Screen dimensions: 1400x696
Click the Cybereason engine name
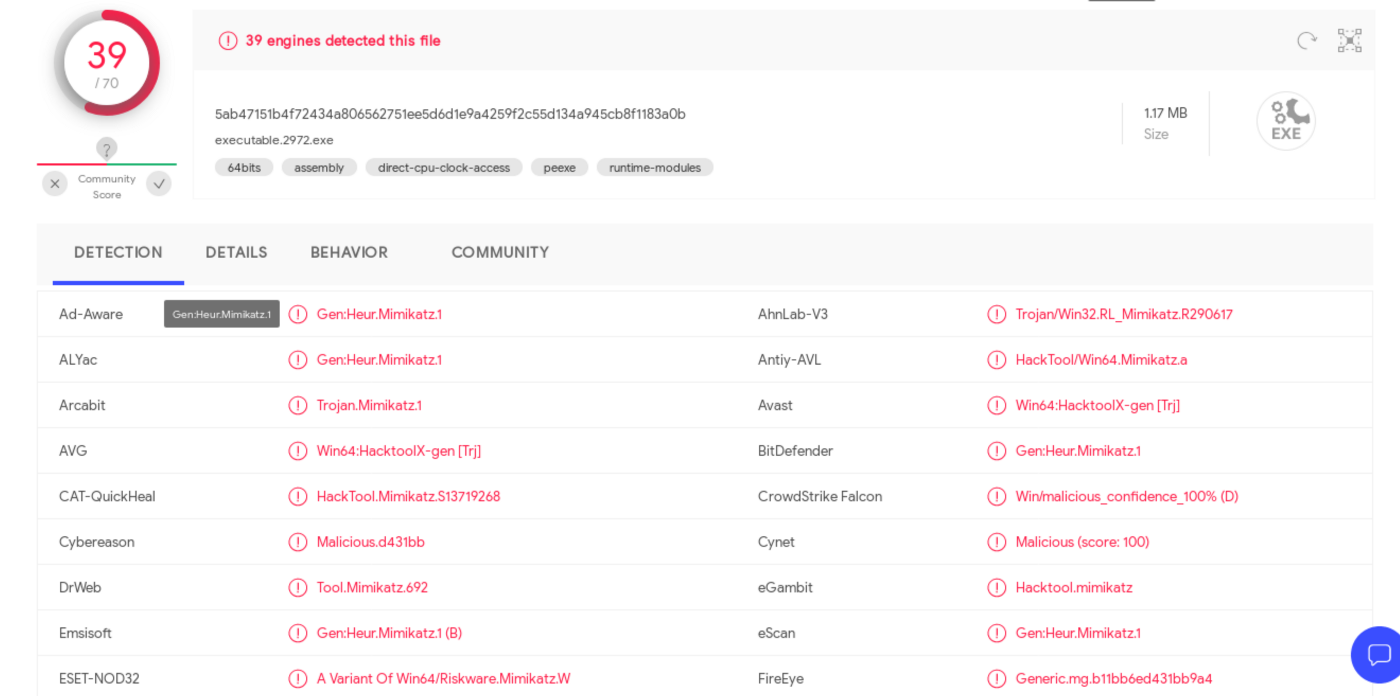[96, 542]
